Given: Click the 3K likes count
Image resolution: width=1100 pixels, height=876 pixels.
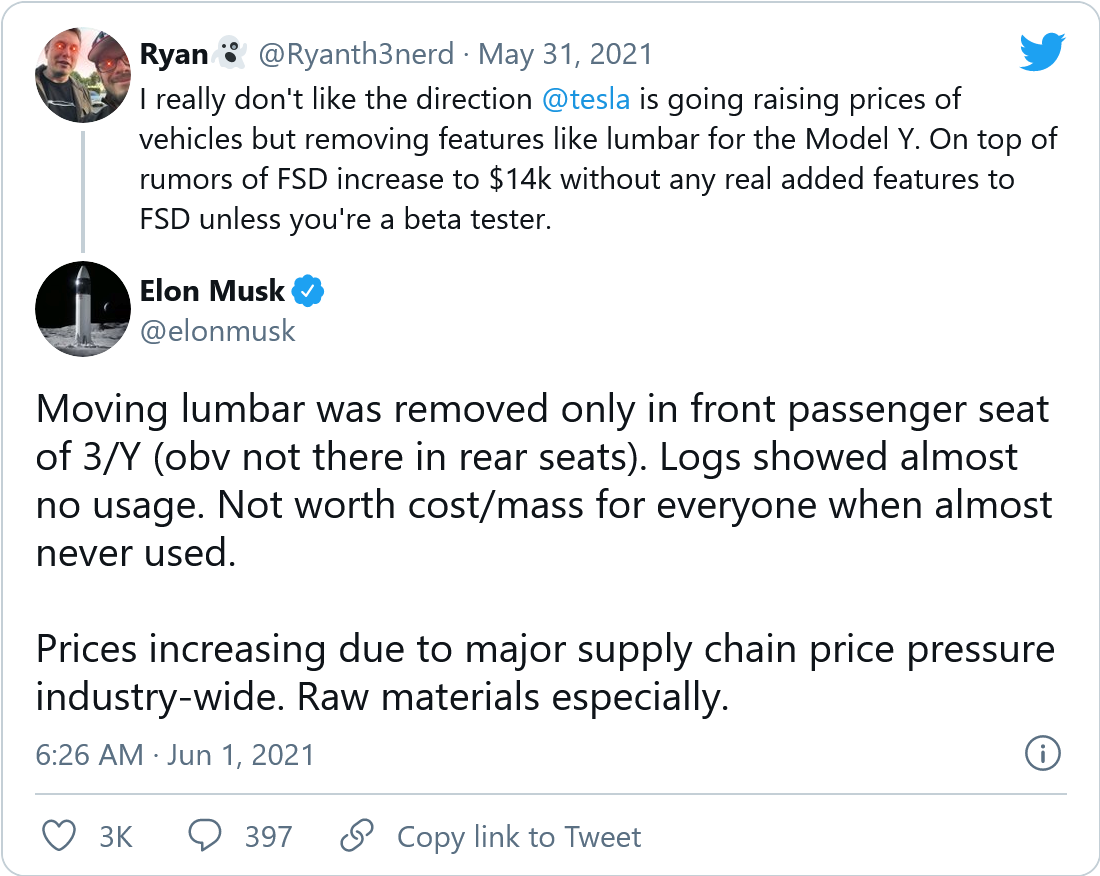Looking at the screenshot, I should (116, 836).
